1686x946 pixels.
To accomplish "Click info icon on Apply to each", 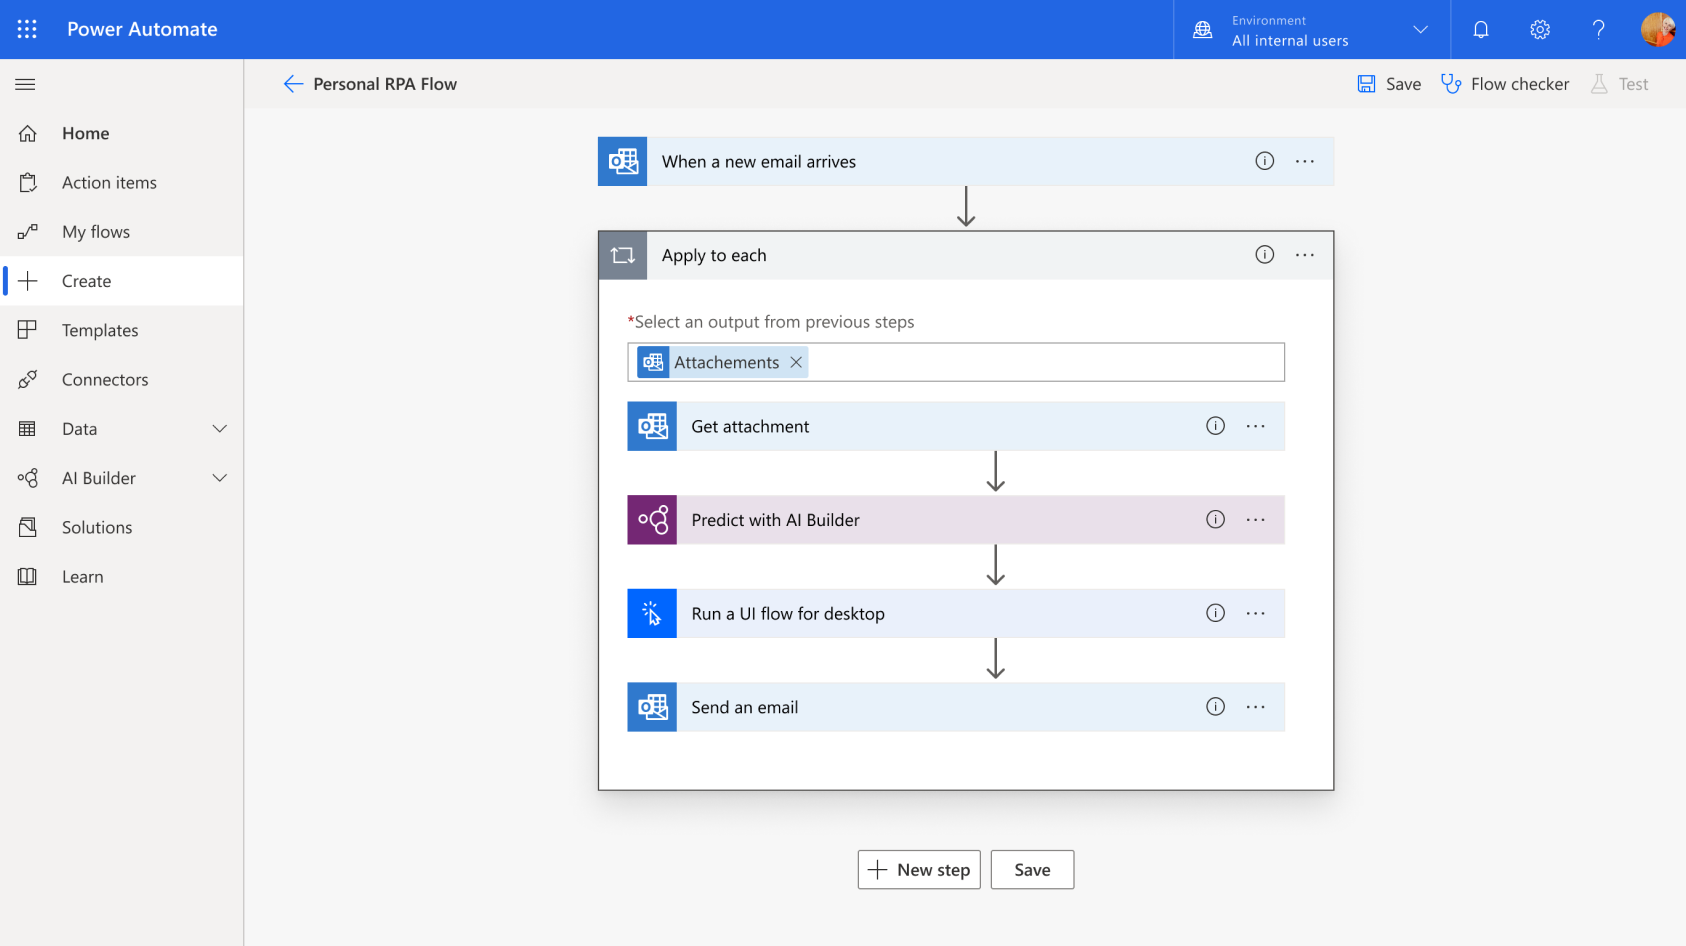I will (x=1265, y=255).
